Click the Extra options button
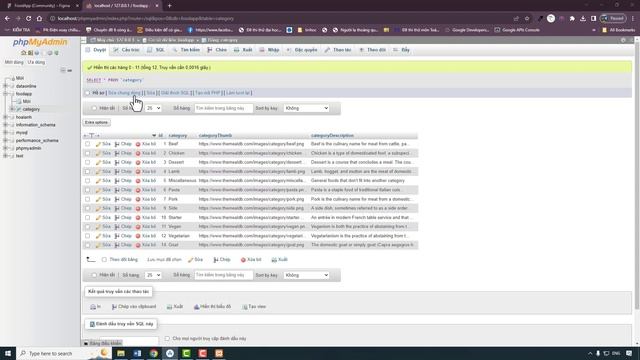Screen dimensions: 640x360 [x=97, y=122]
